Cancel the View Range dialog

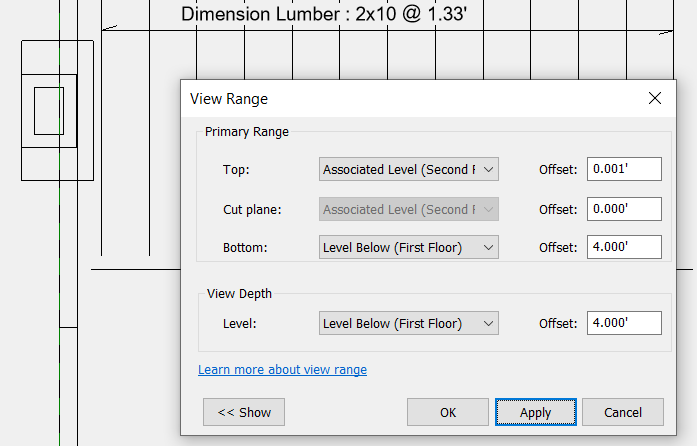click(x=623, y=412)
